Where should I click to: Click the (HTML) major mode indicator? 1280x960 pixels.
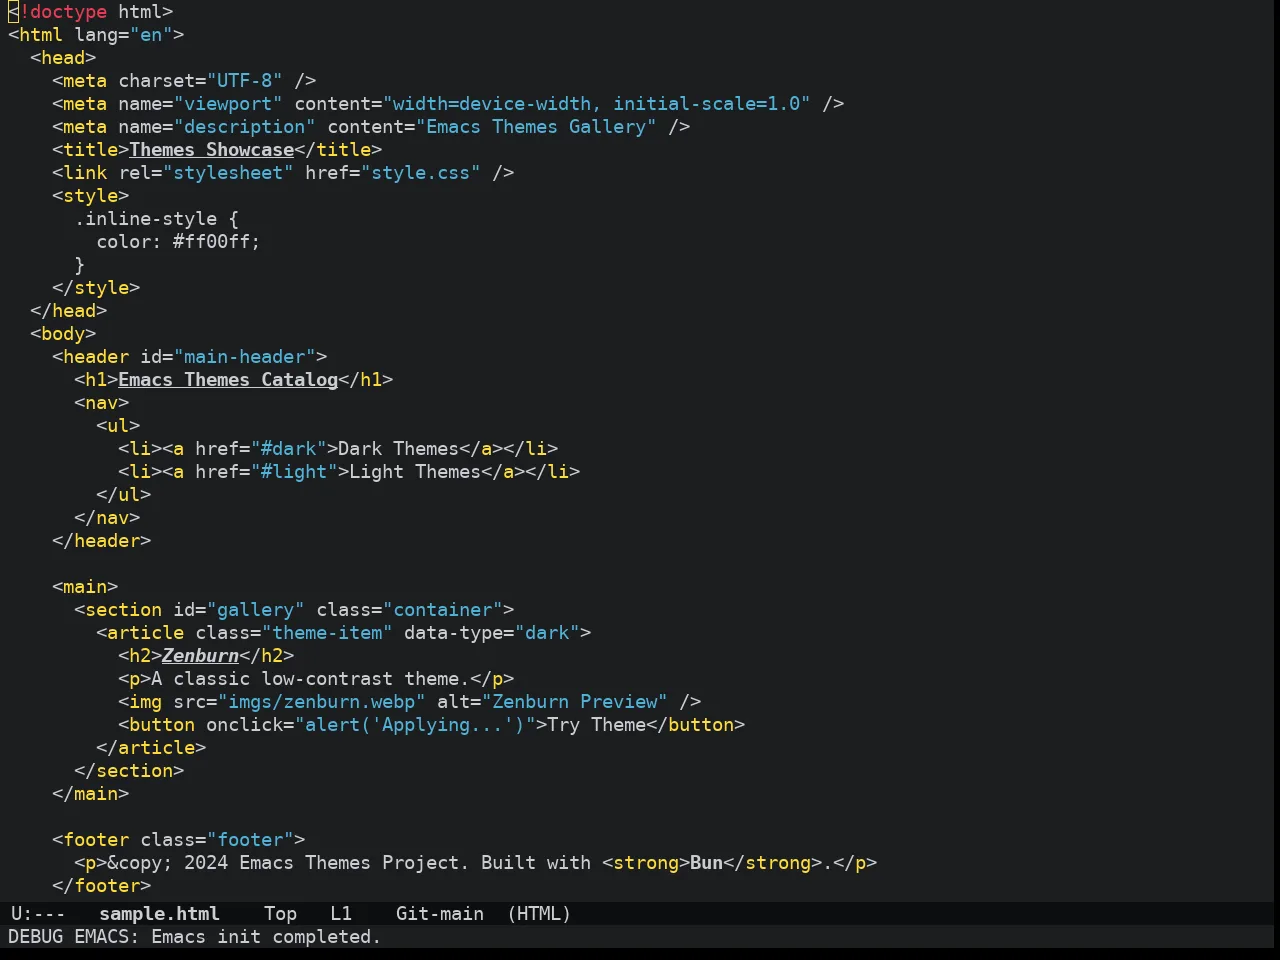click(539, 913)
